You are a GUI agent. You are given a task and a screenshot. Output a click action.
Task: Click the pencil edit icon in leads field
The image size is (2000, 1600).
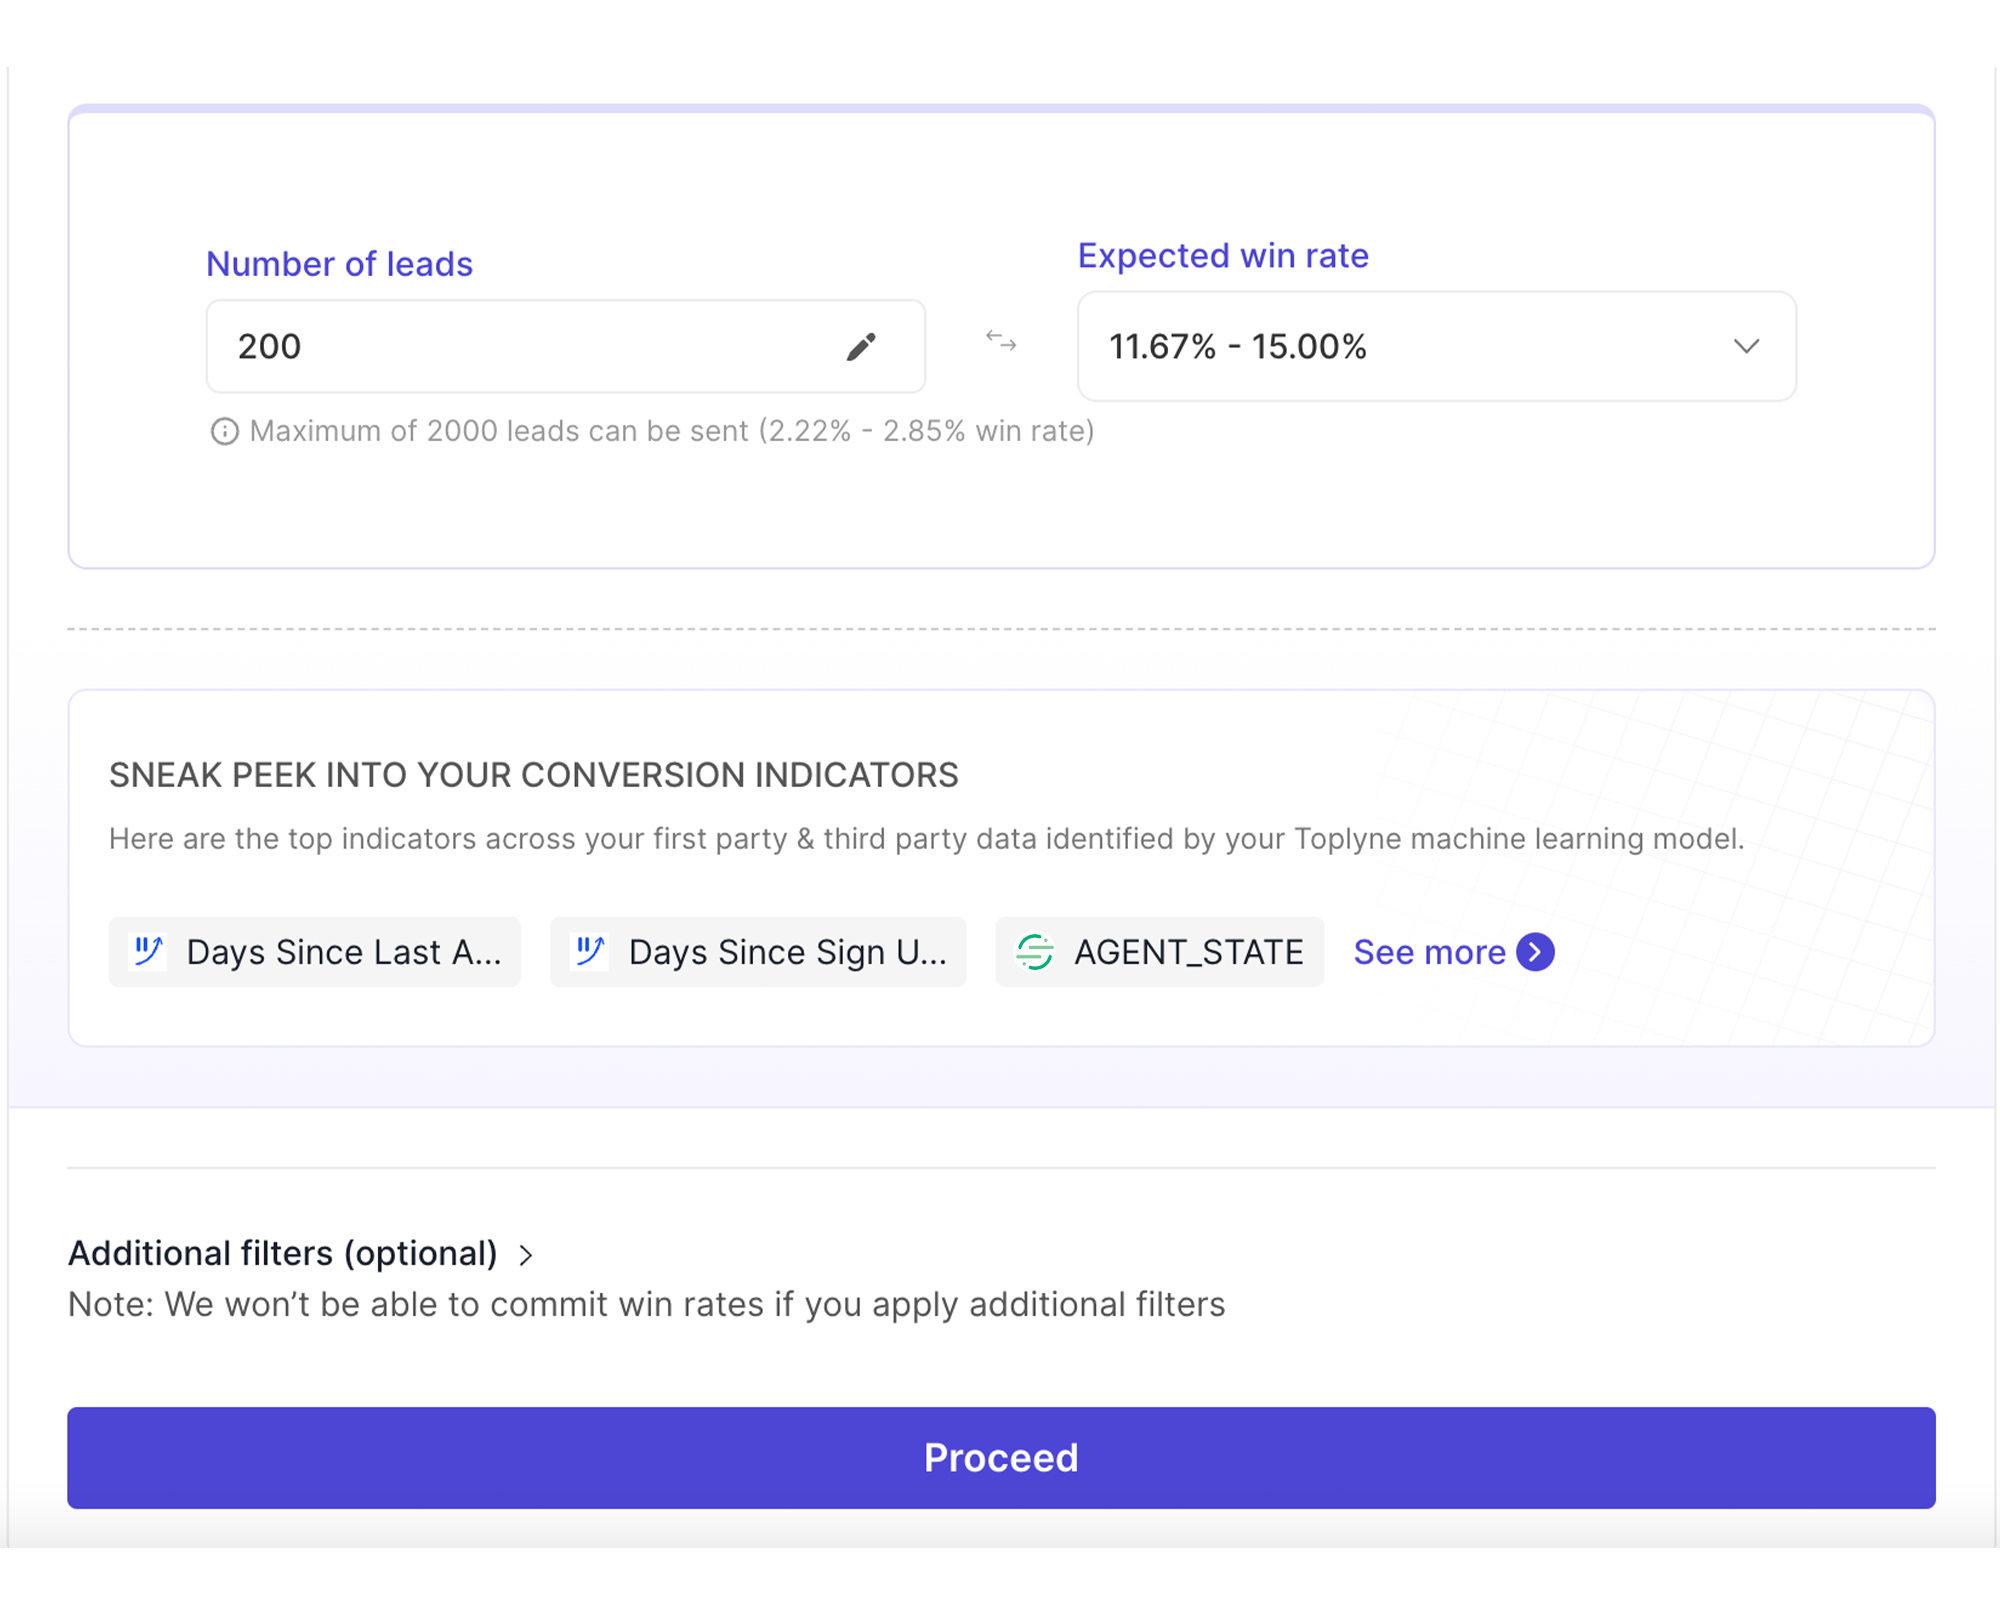pyautogui.click(x=861, y=347)
